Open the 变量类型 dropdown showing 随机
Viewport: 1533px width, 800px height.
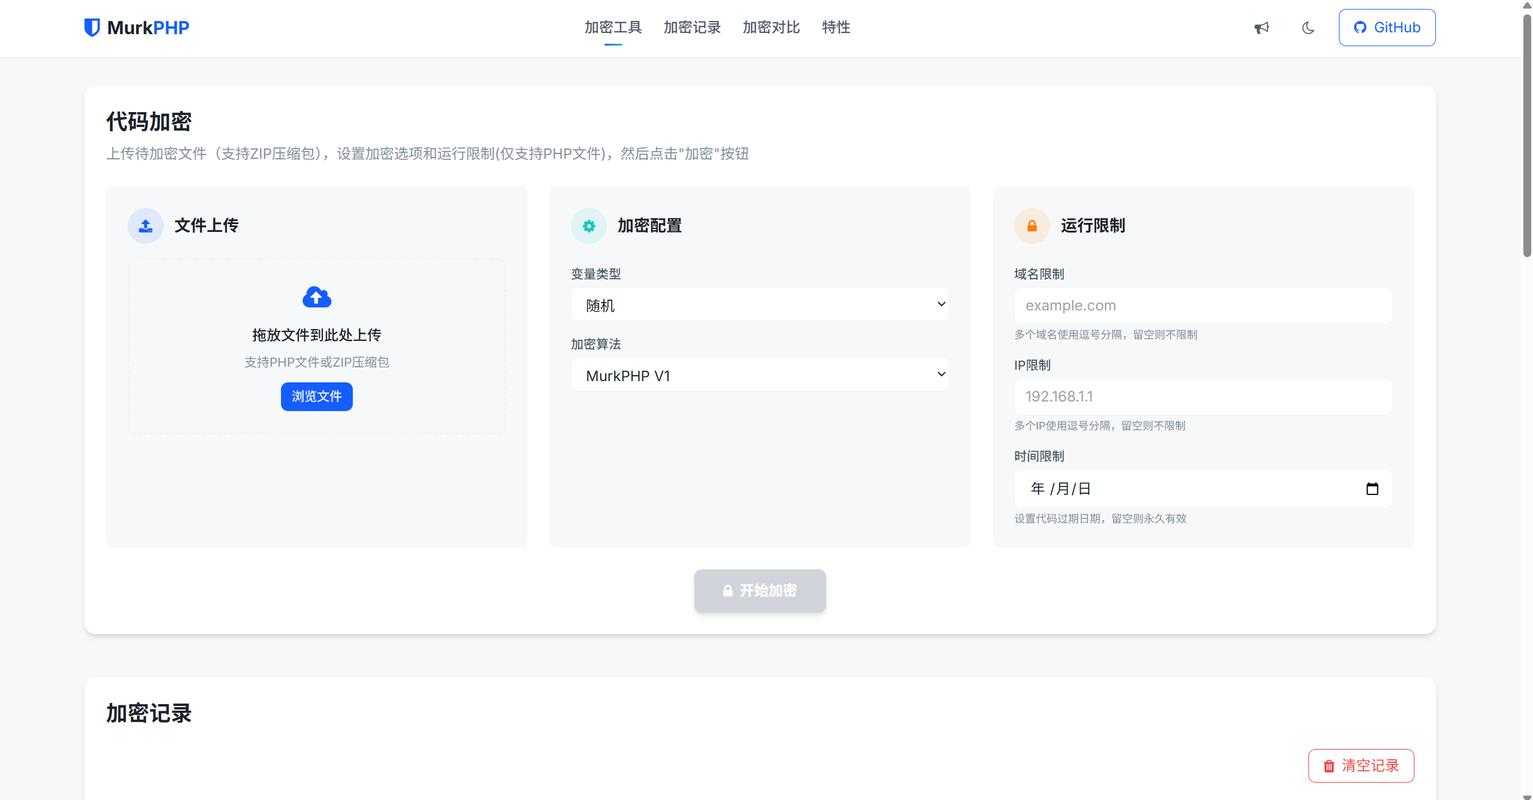coord(759,304)
